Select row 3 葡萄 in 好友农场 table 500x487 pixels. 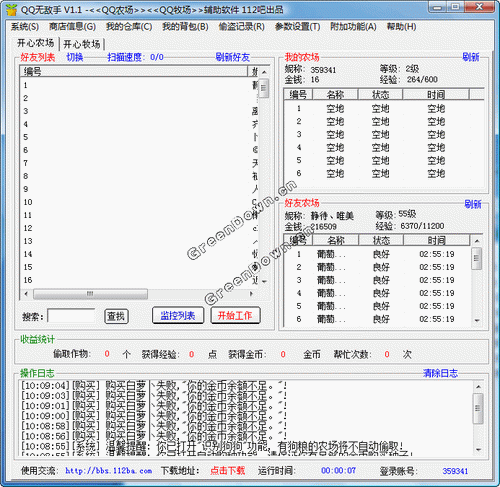pos(378,280)
